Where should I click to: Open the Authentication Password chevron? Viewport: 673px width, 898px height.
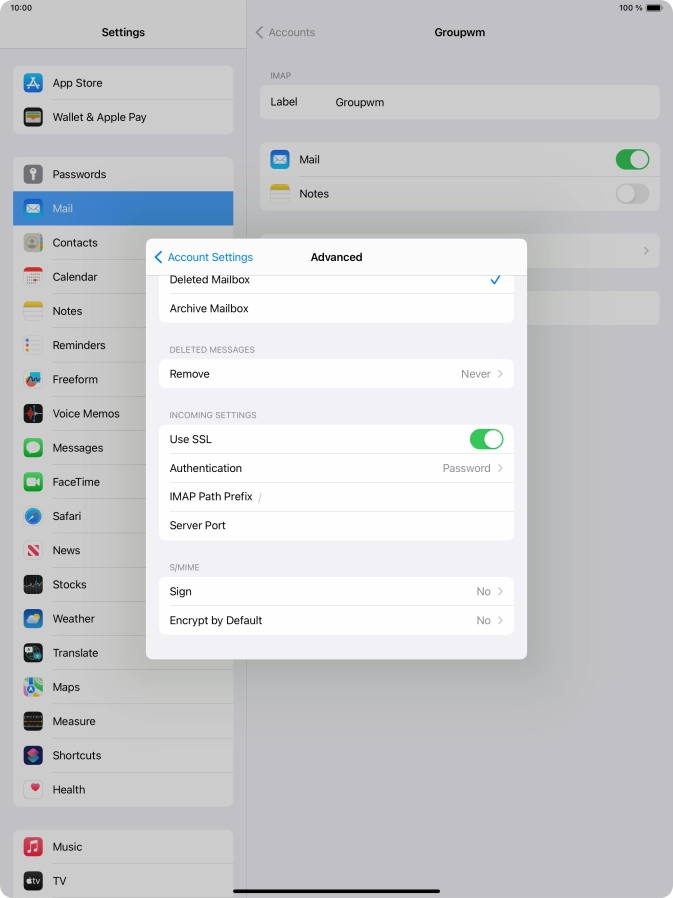[499, 468]
